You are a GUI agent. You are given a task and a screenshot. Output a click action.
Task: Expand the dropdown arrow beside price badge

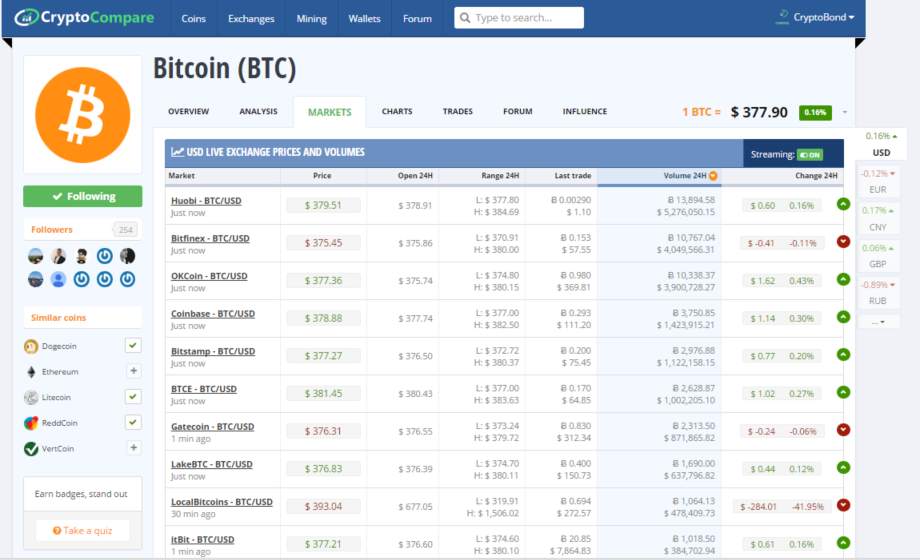845,112
